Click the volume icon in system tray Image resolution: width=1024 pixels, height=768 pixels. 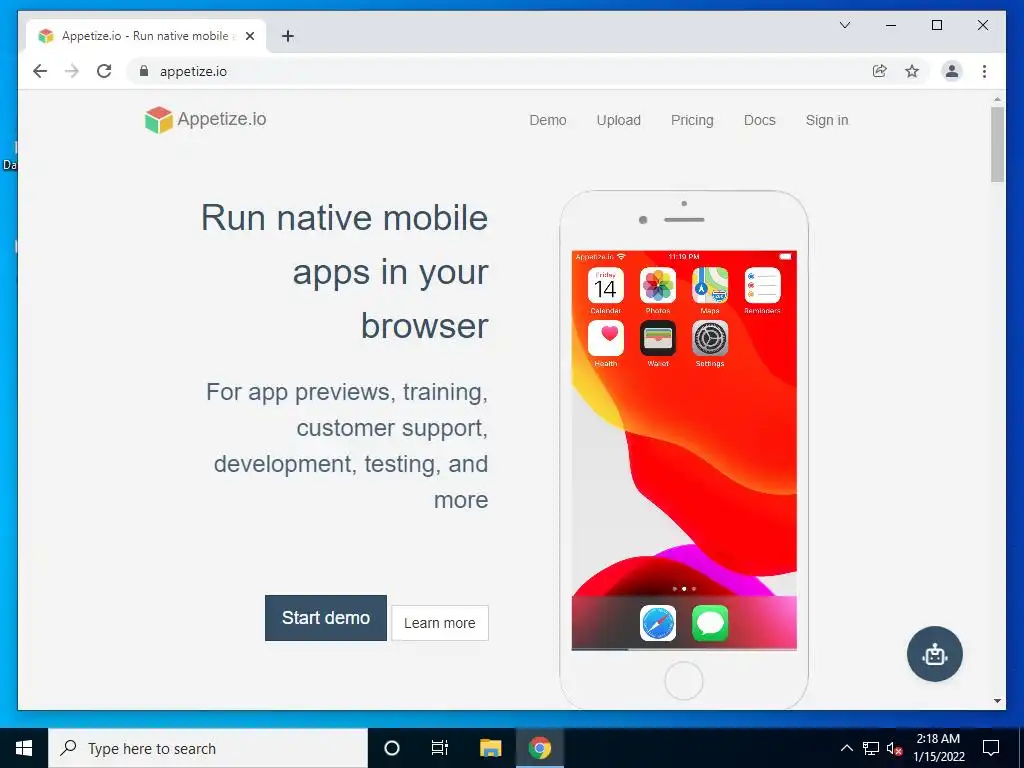(895, 748)
